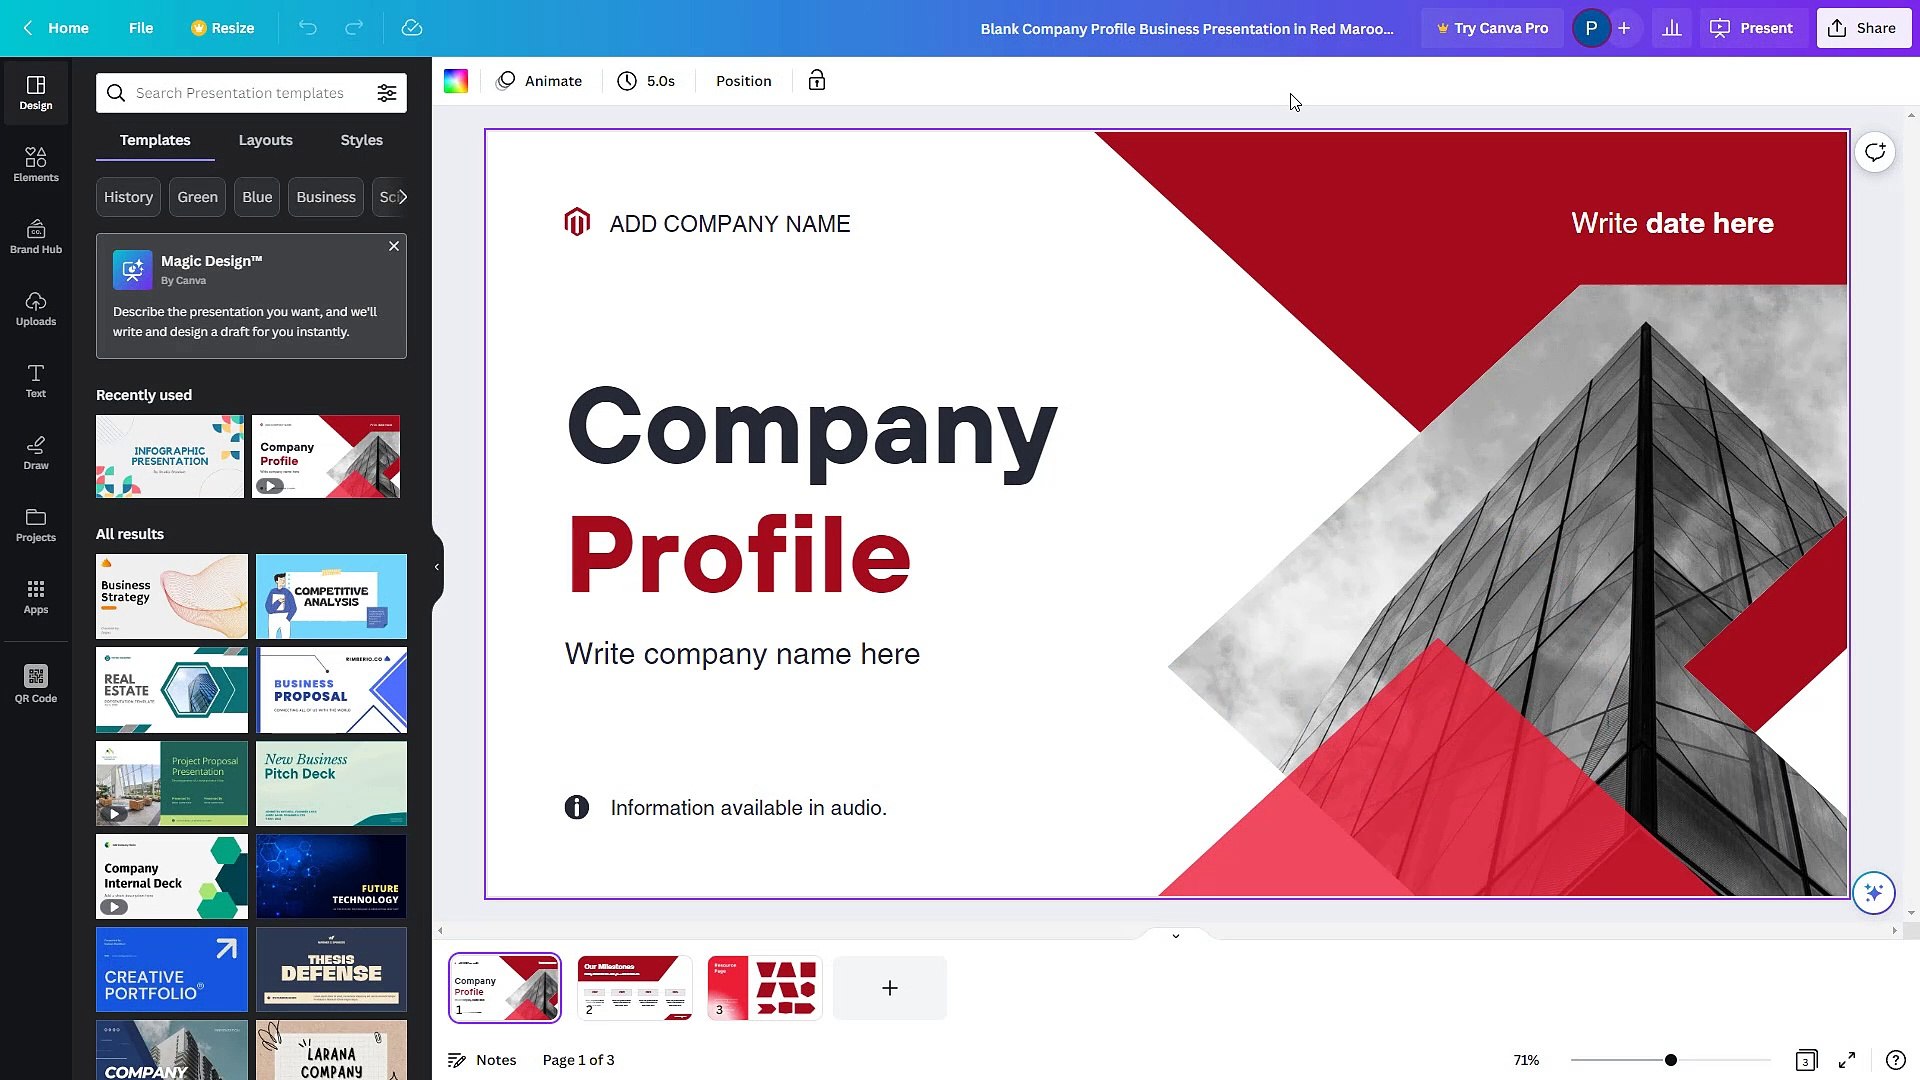Open template search filters icon
This screenshot has height=1080, width=1920.
[387, 92]
